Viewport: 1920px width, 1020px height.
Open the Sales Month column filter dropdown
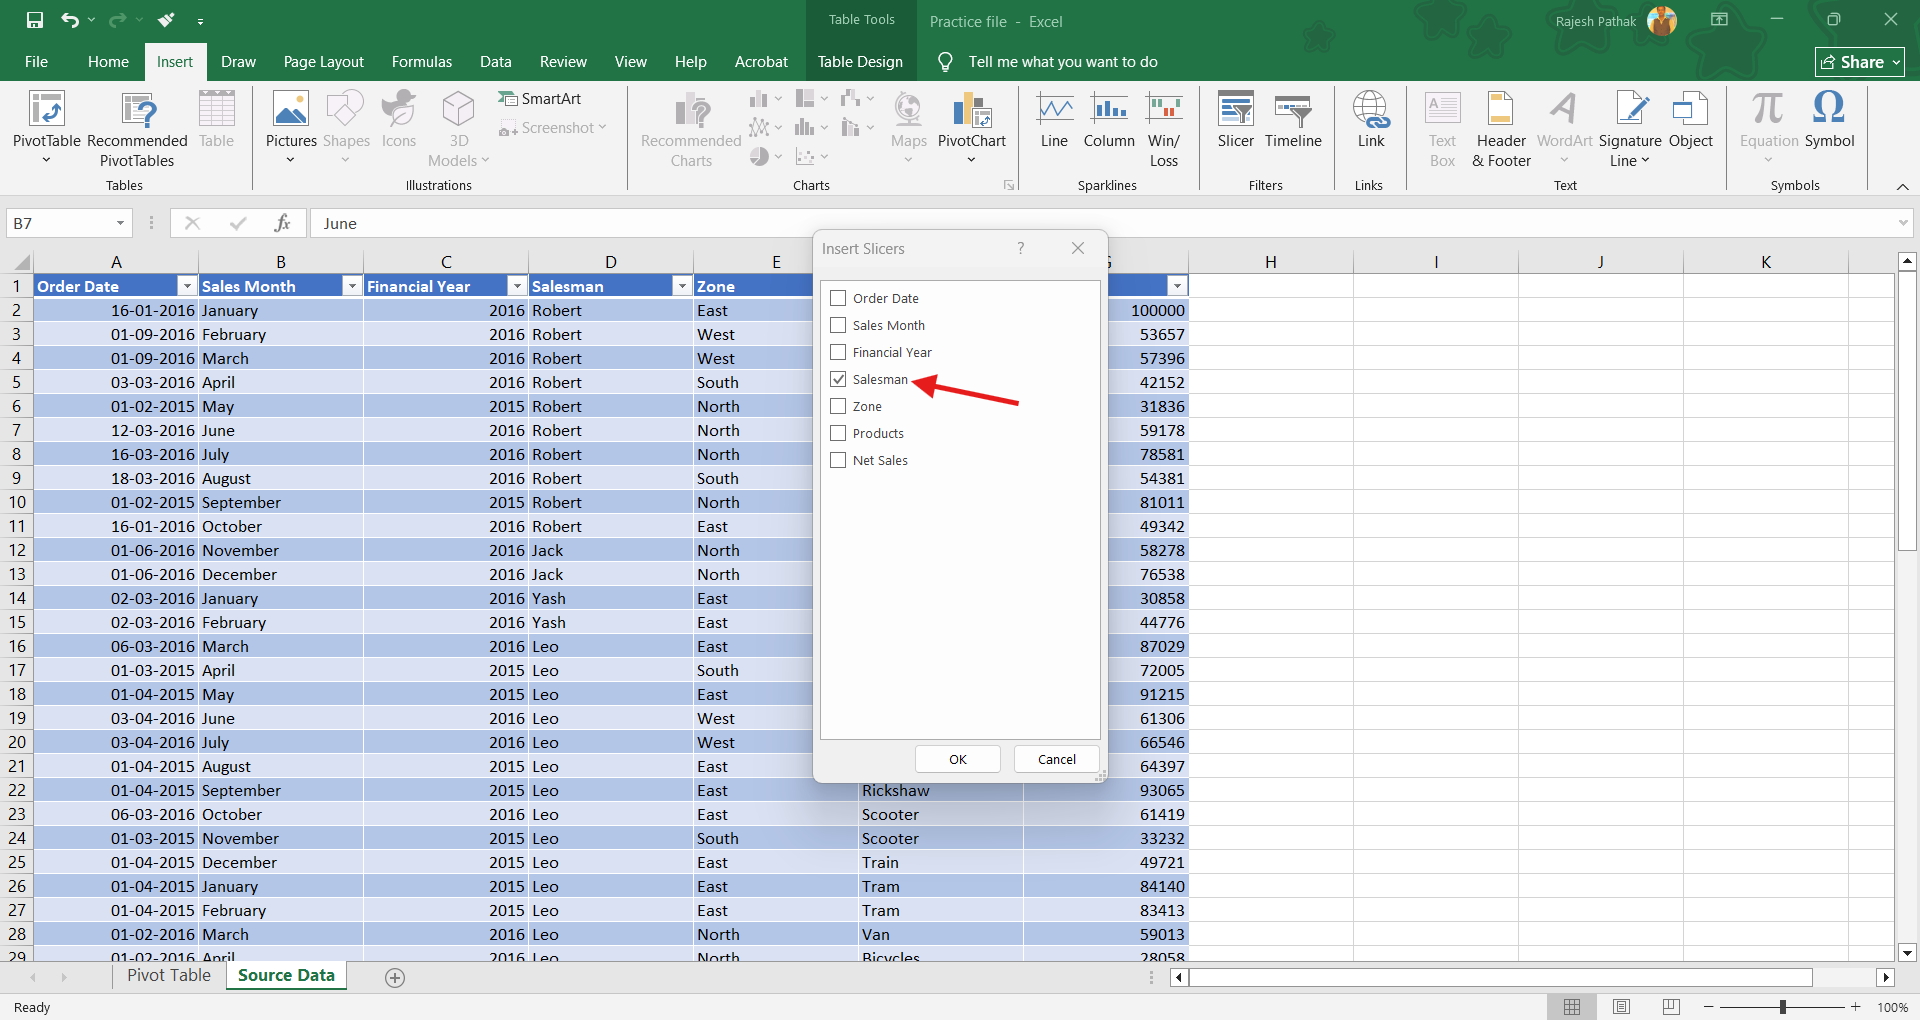(x=352, y=287)
